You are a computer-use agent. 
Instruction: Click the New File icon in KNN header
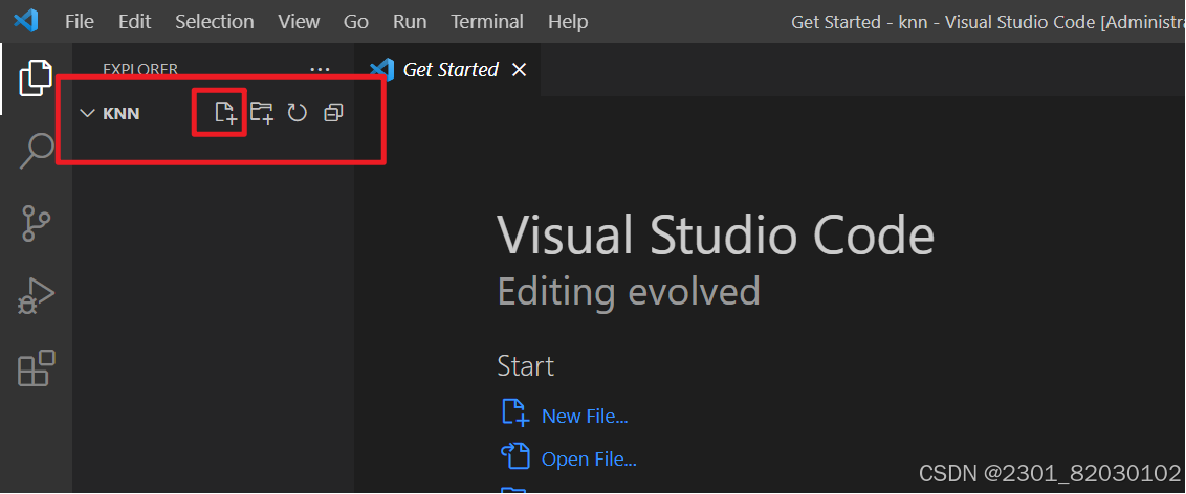[x=225, y=113]
